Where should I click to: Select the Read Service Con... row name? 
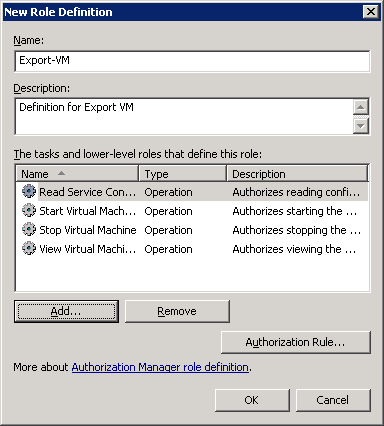88,192
